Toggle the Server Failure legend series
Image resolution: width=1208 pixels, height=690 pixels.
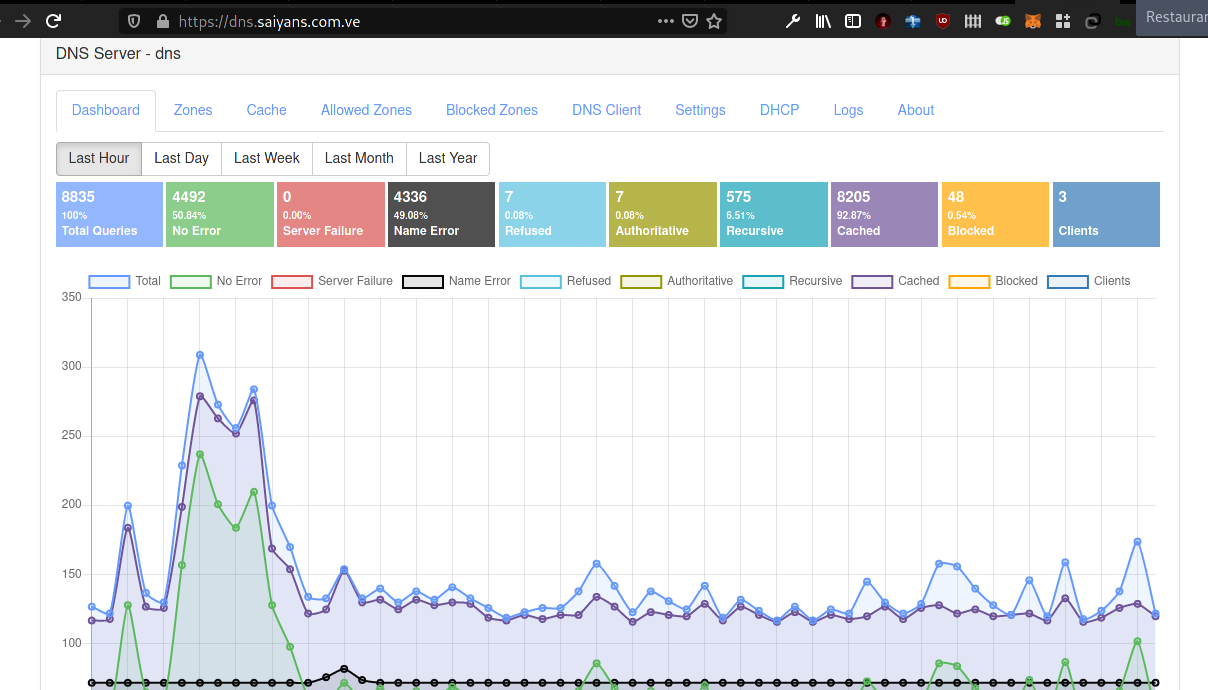[332, 281]
